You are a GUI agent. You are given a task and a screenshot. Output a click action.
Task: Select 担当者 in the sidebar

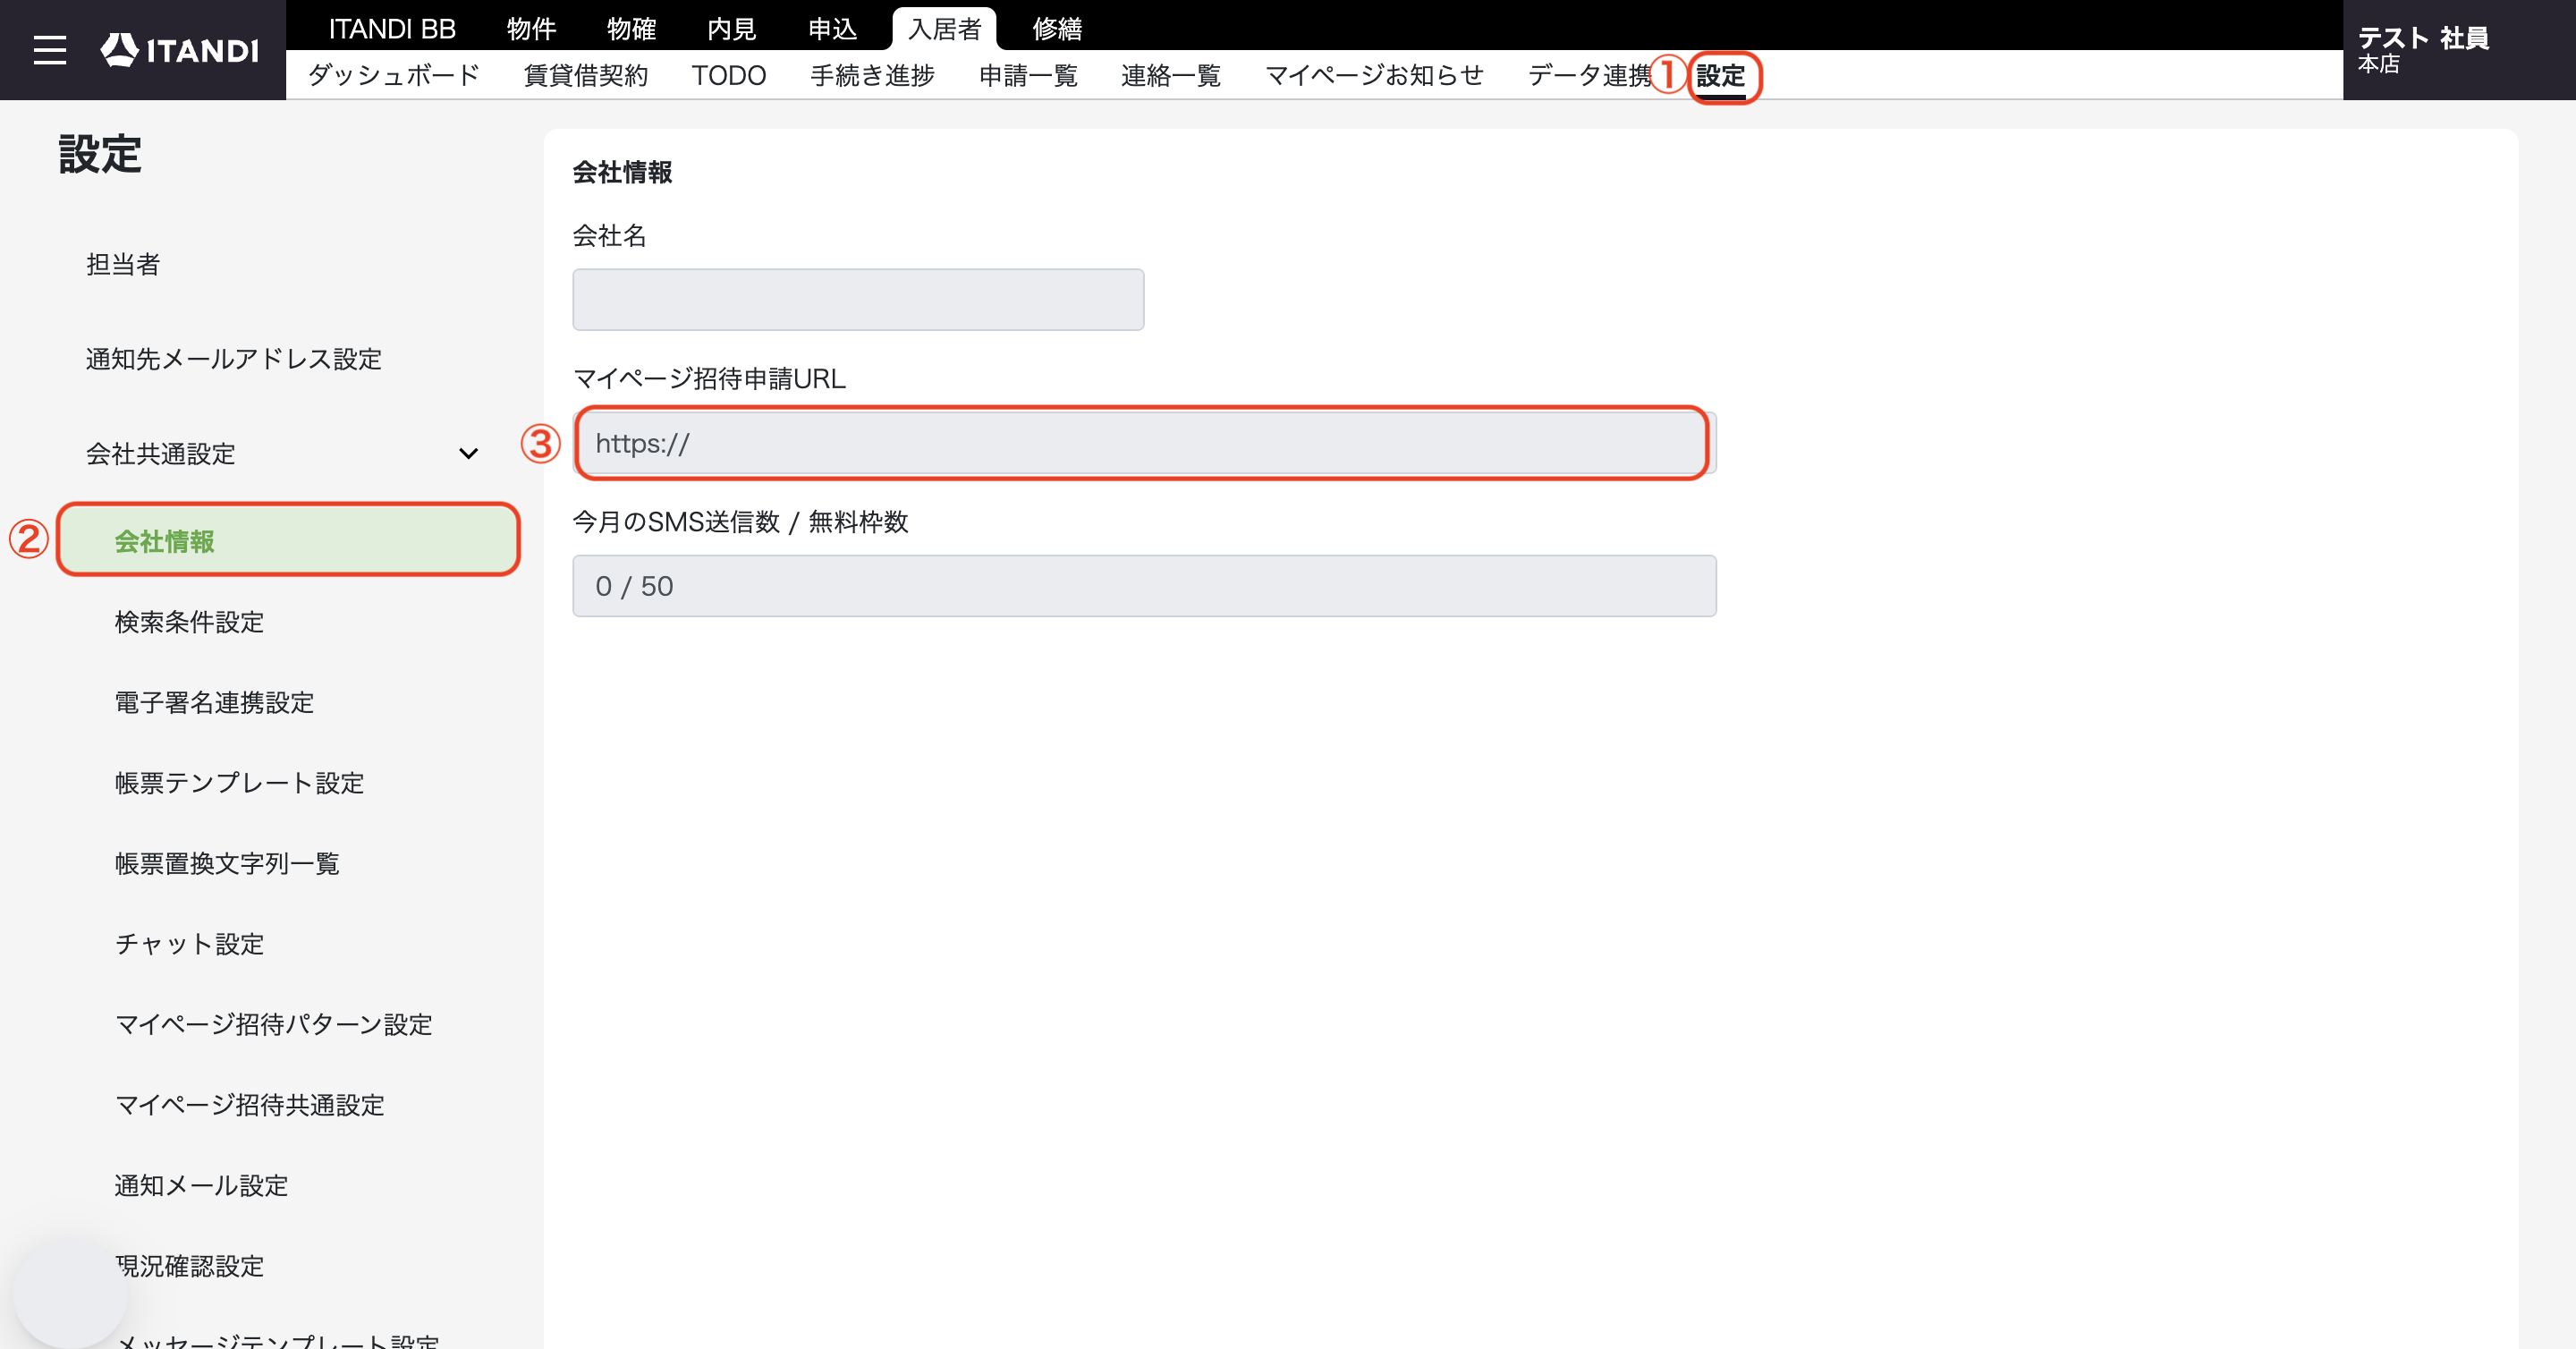tap(123, 264)
